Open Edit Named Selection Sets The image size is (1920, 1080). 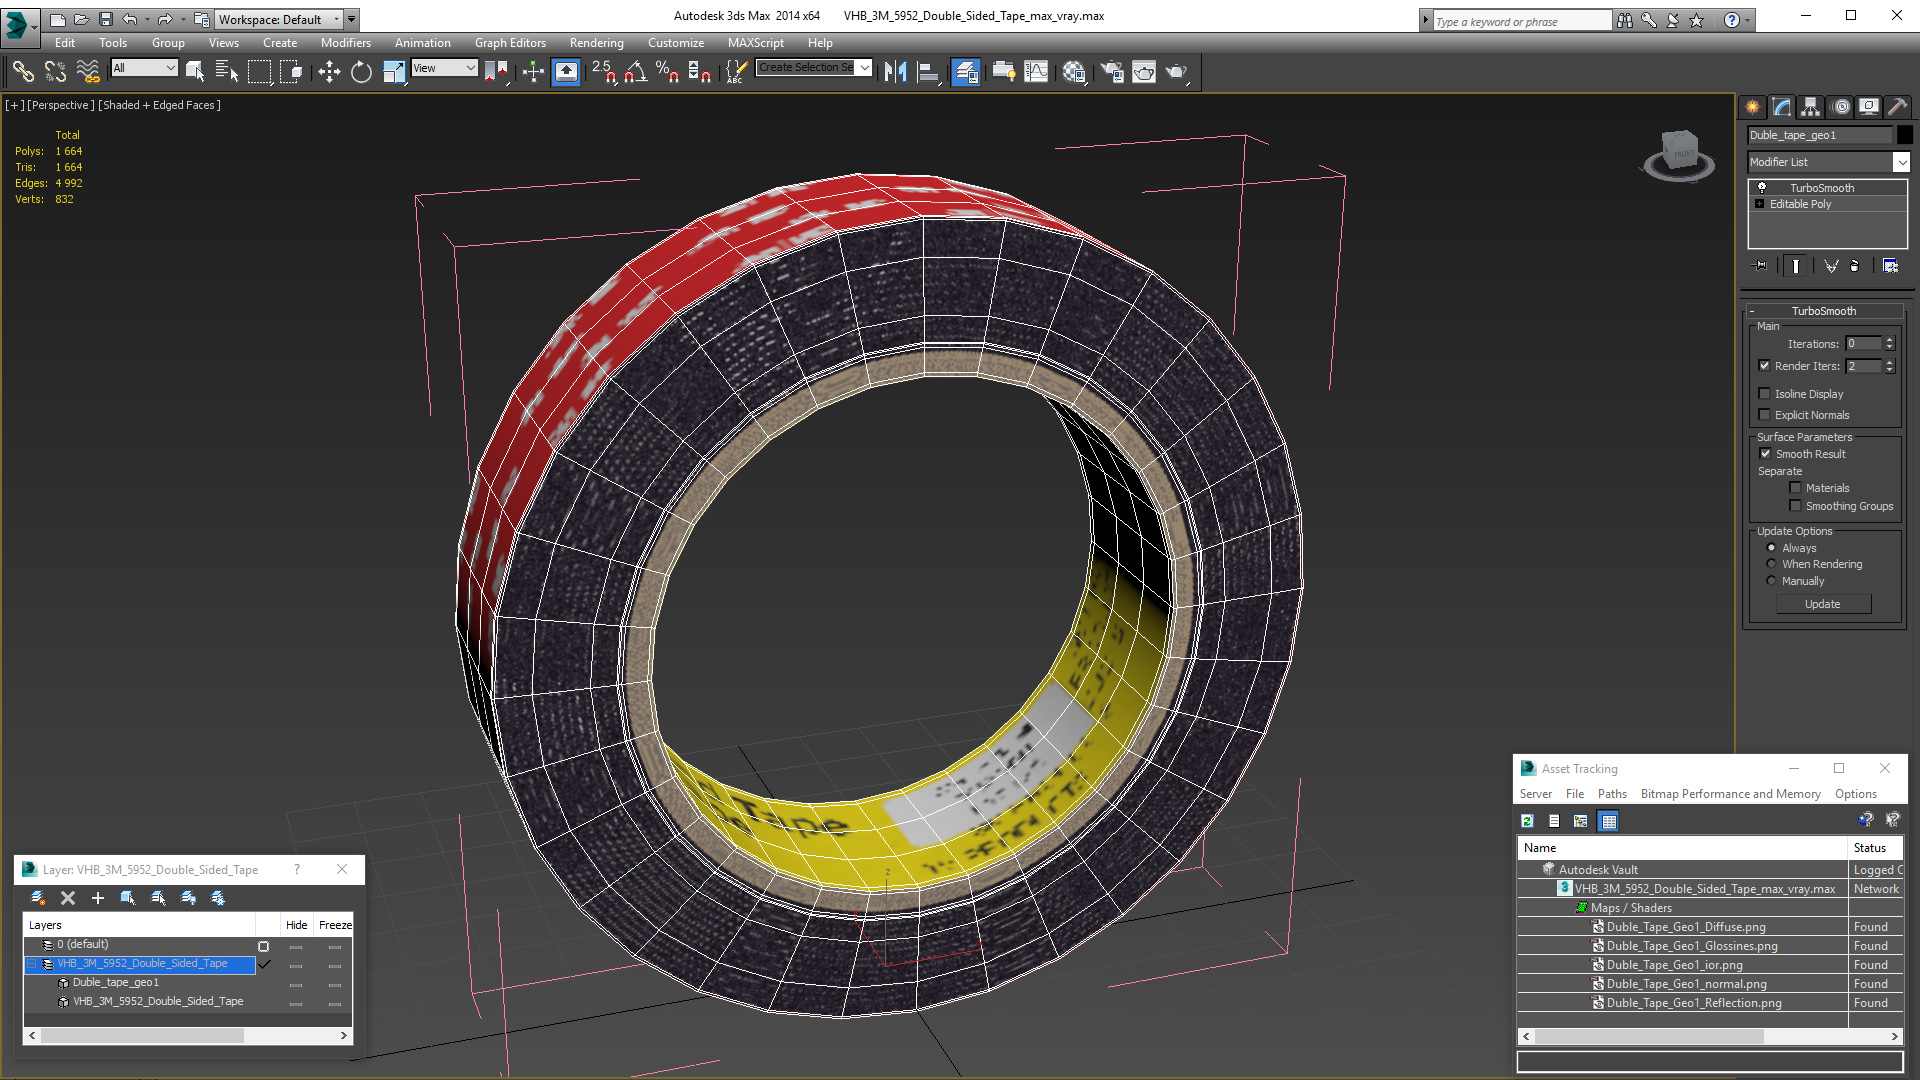tap(736, 71)
